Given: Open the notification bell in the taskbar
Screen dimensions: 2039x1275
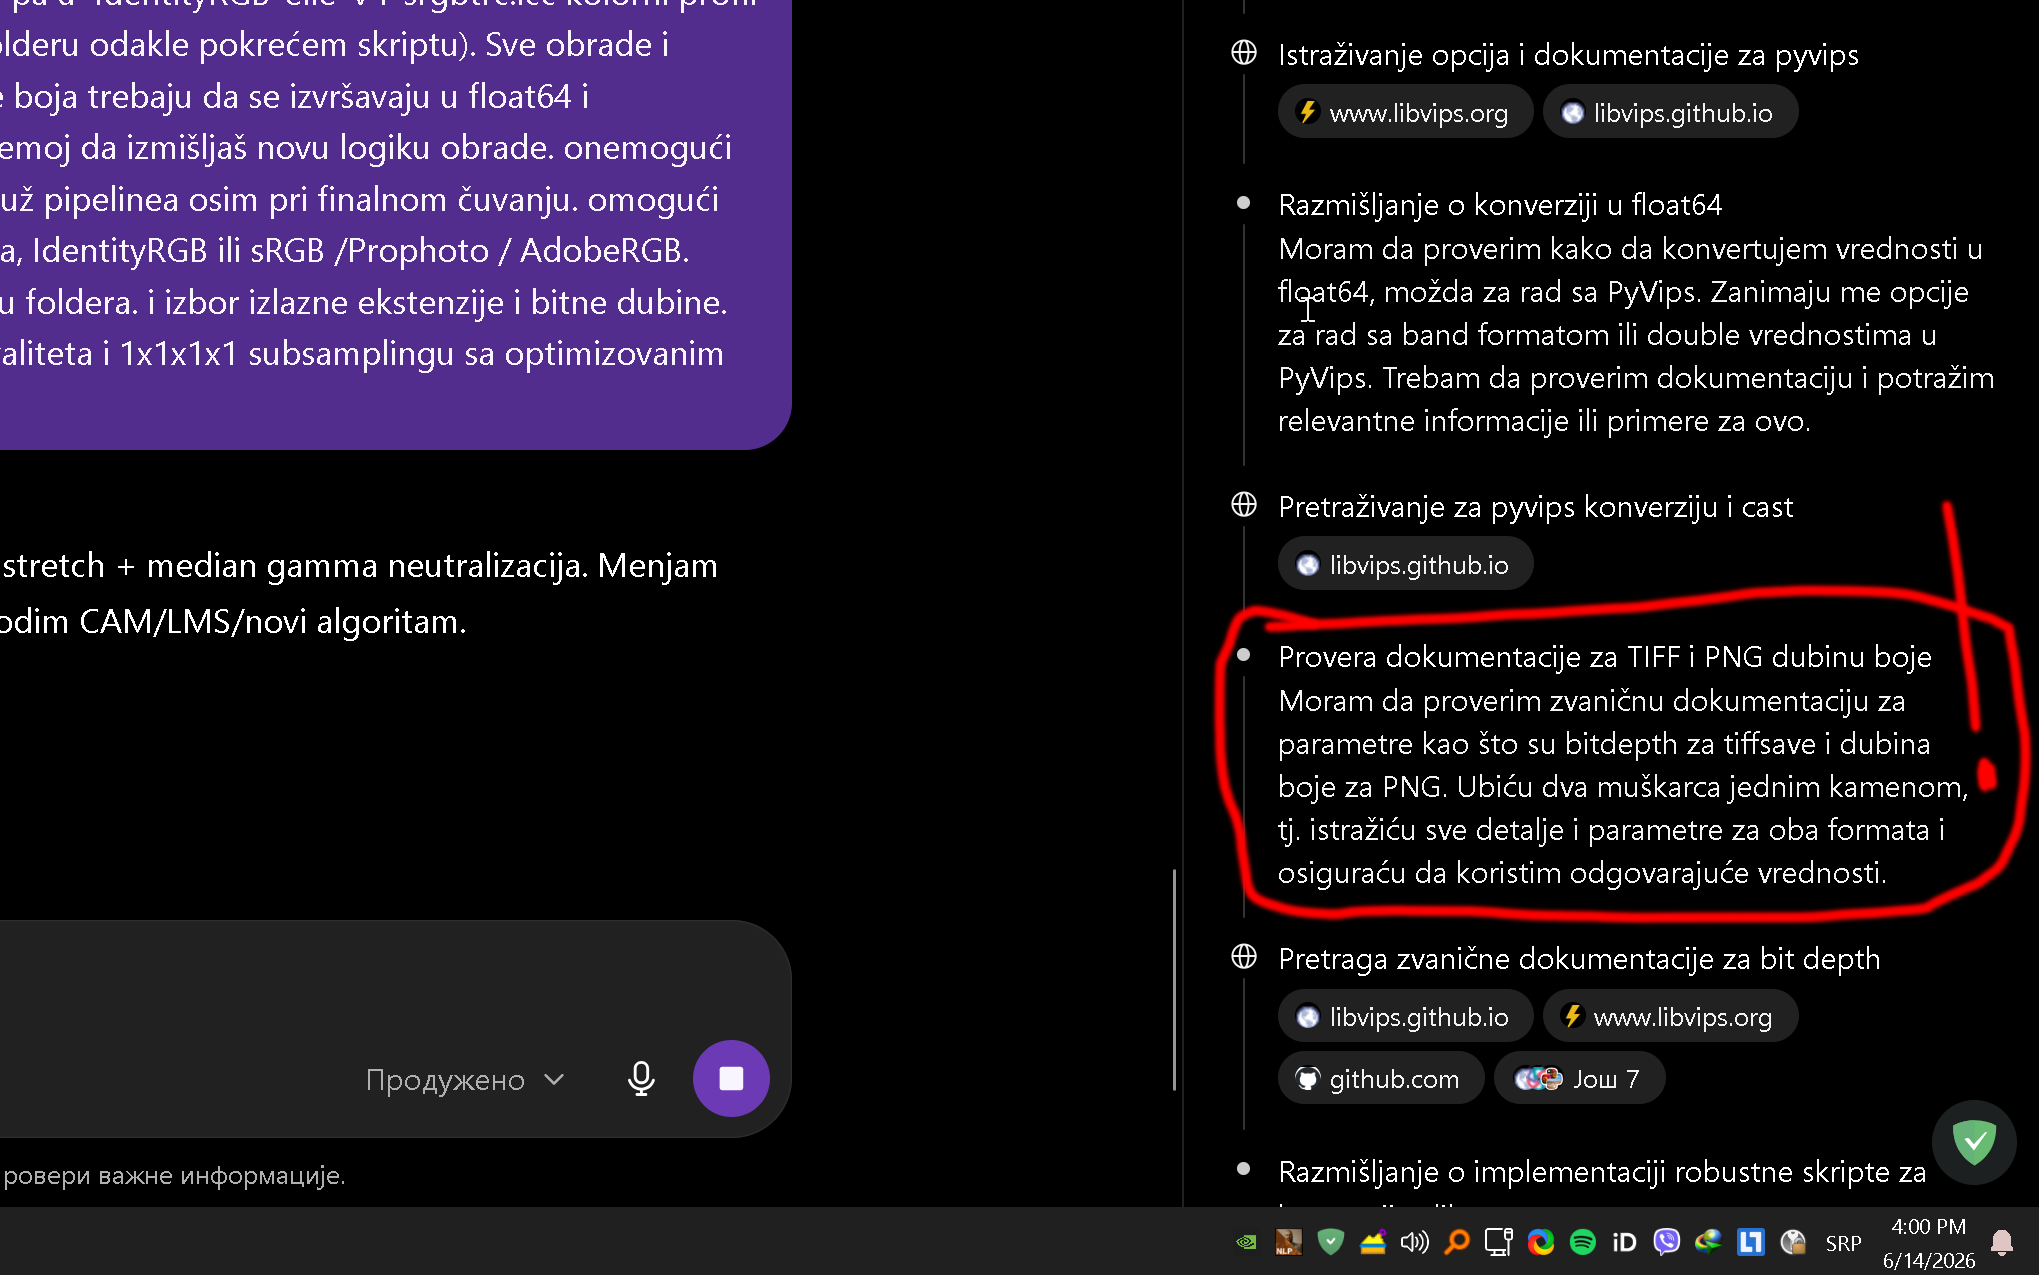Looking at the screenshot, I should coord(2002,1243).
